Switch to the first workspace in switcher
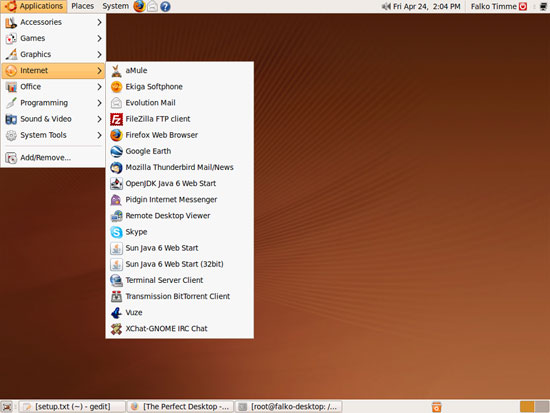Image resolution: width=550 pixels, height=413 pixels. pos(527,406)
